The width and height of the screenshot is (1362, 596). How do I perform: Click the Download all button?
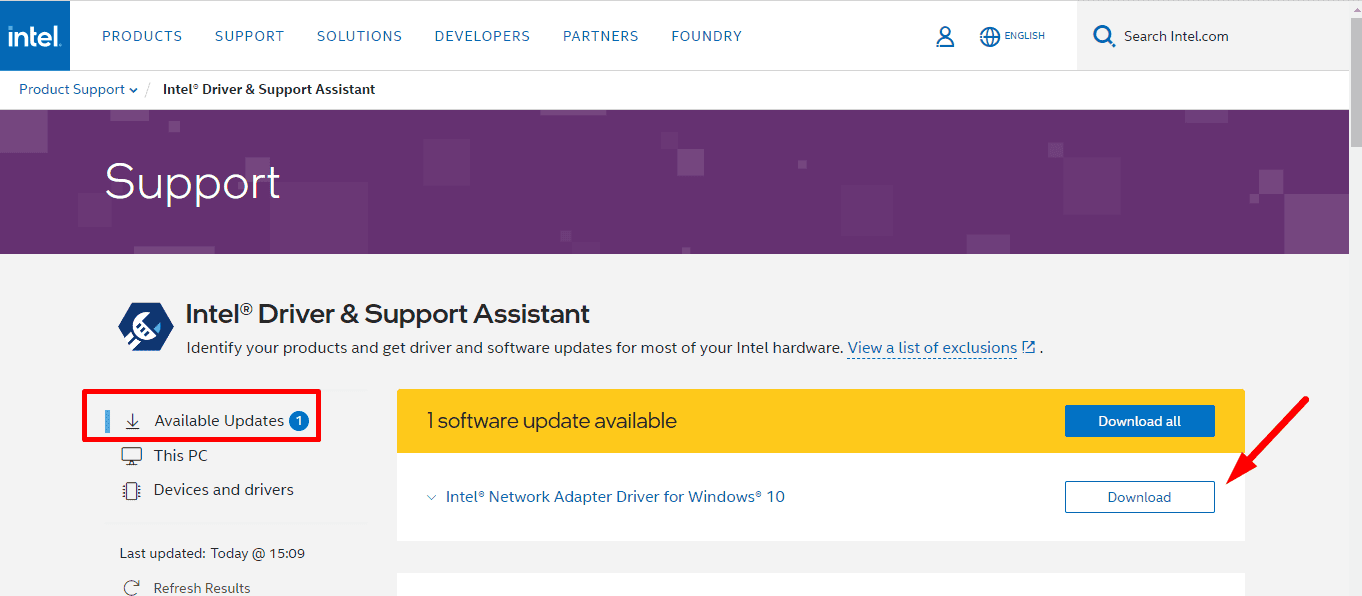tap(1140, 421)
